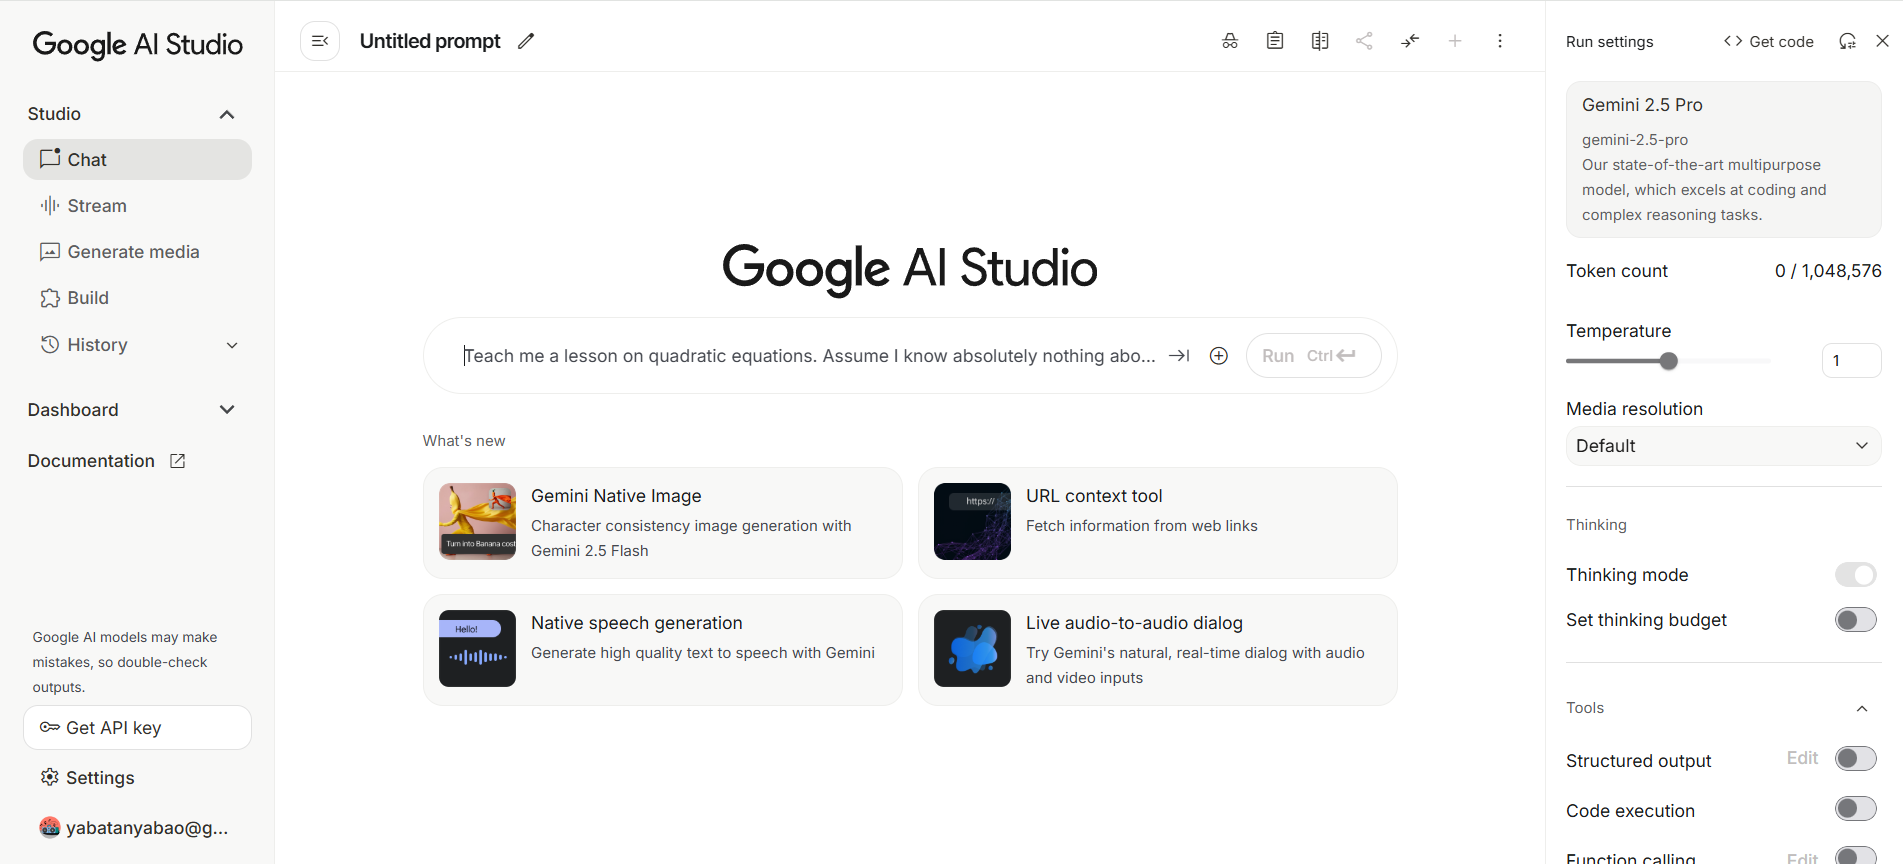Close the Run settings panel
1903x864 pixels.
click(1882, 41)
